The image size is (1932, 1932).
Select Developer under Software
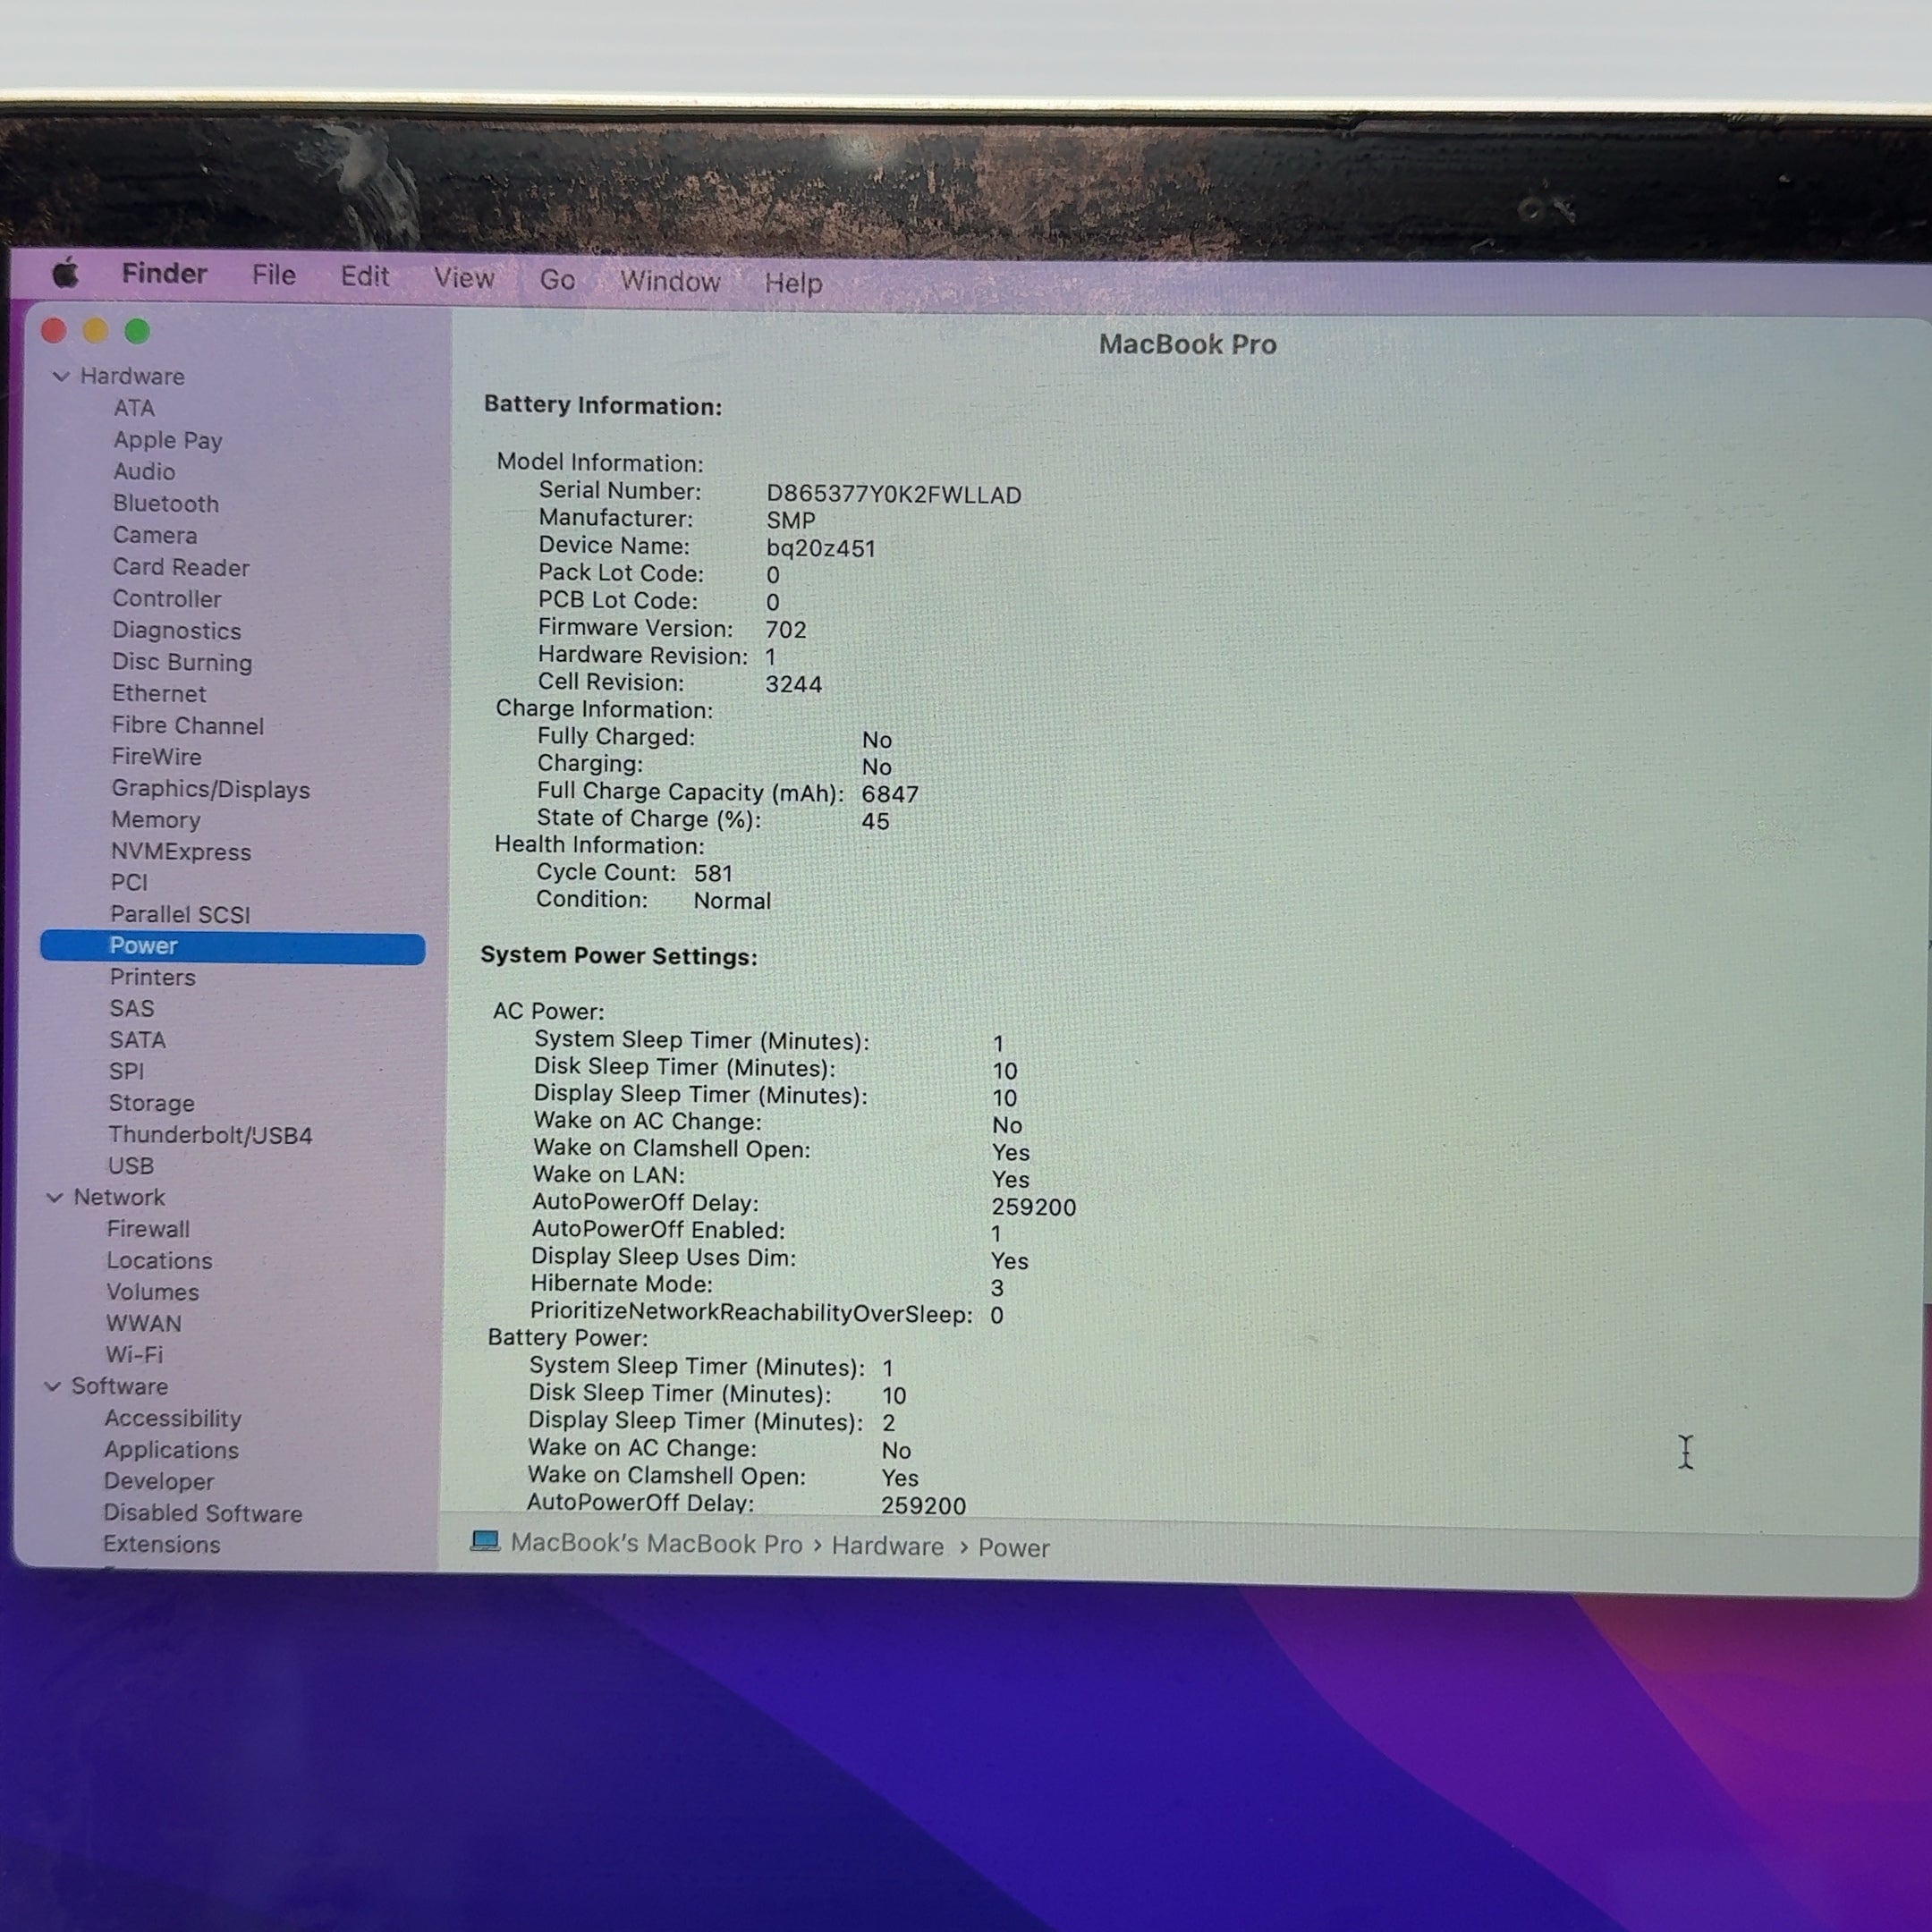tap(159, 1481)
